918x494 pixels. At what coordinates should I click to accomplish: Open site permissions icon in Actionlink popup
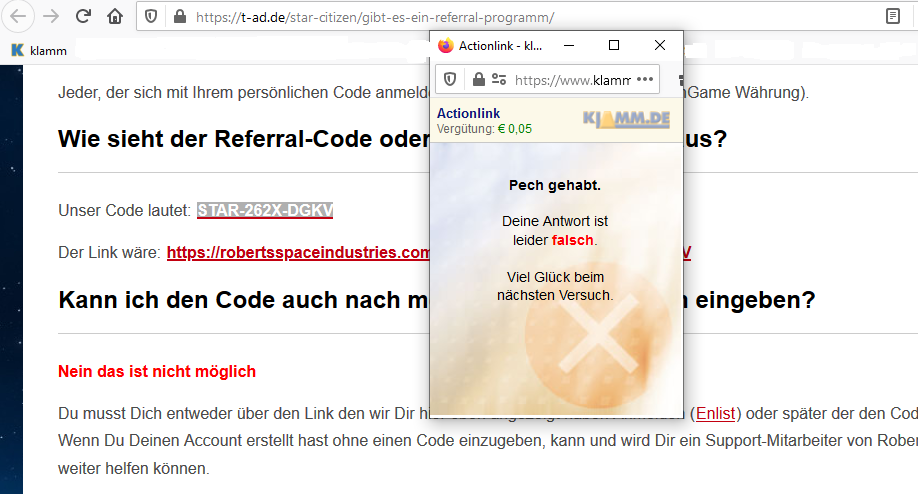click(498, 80)
